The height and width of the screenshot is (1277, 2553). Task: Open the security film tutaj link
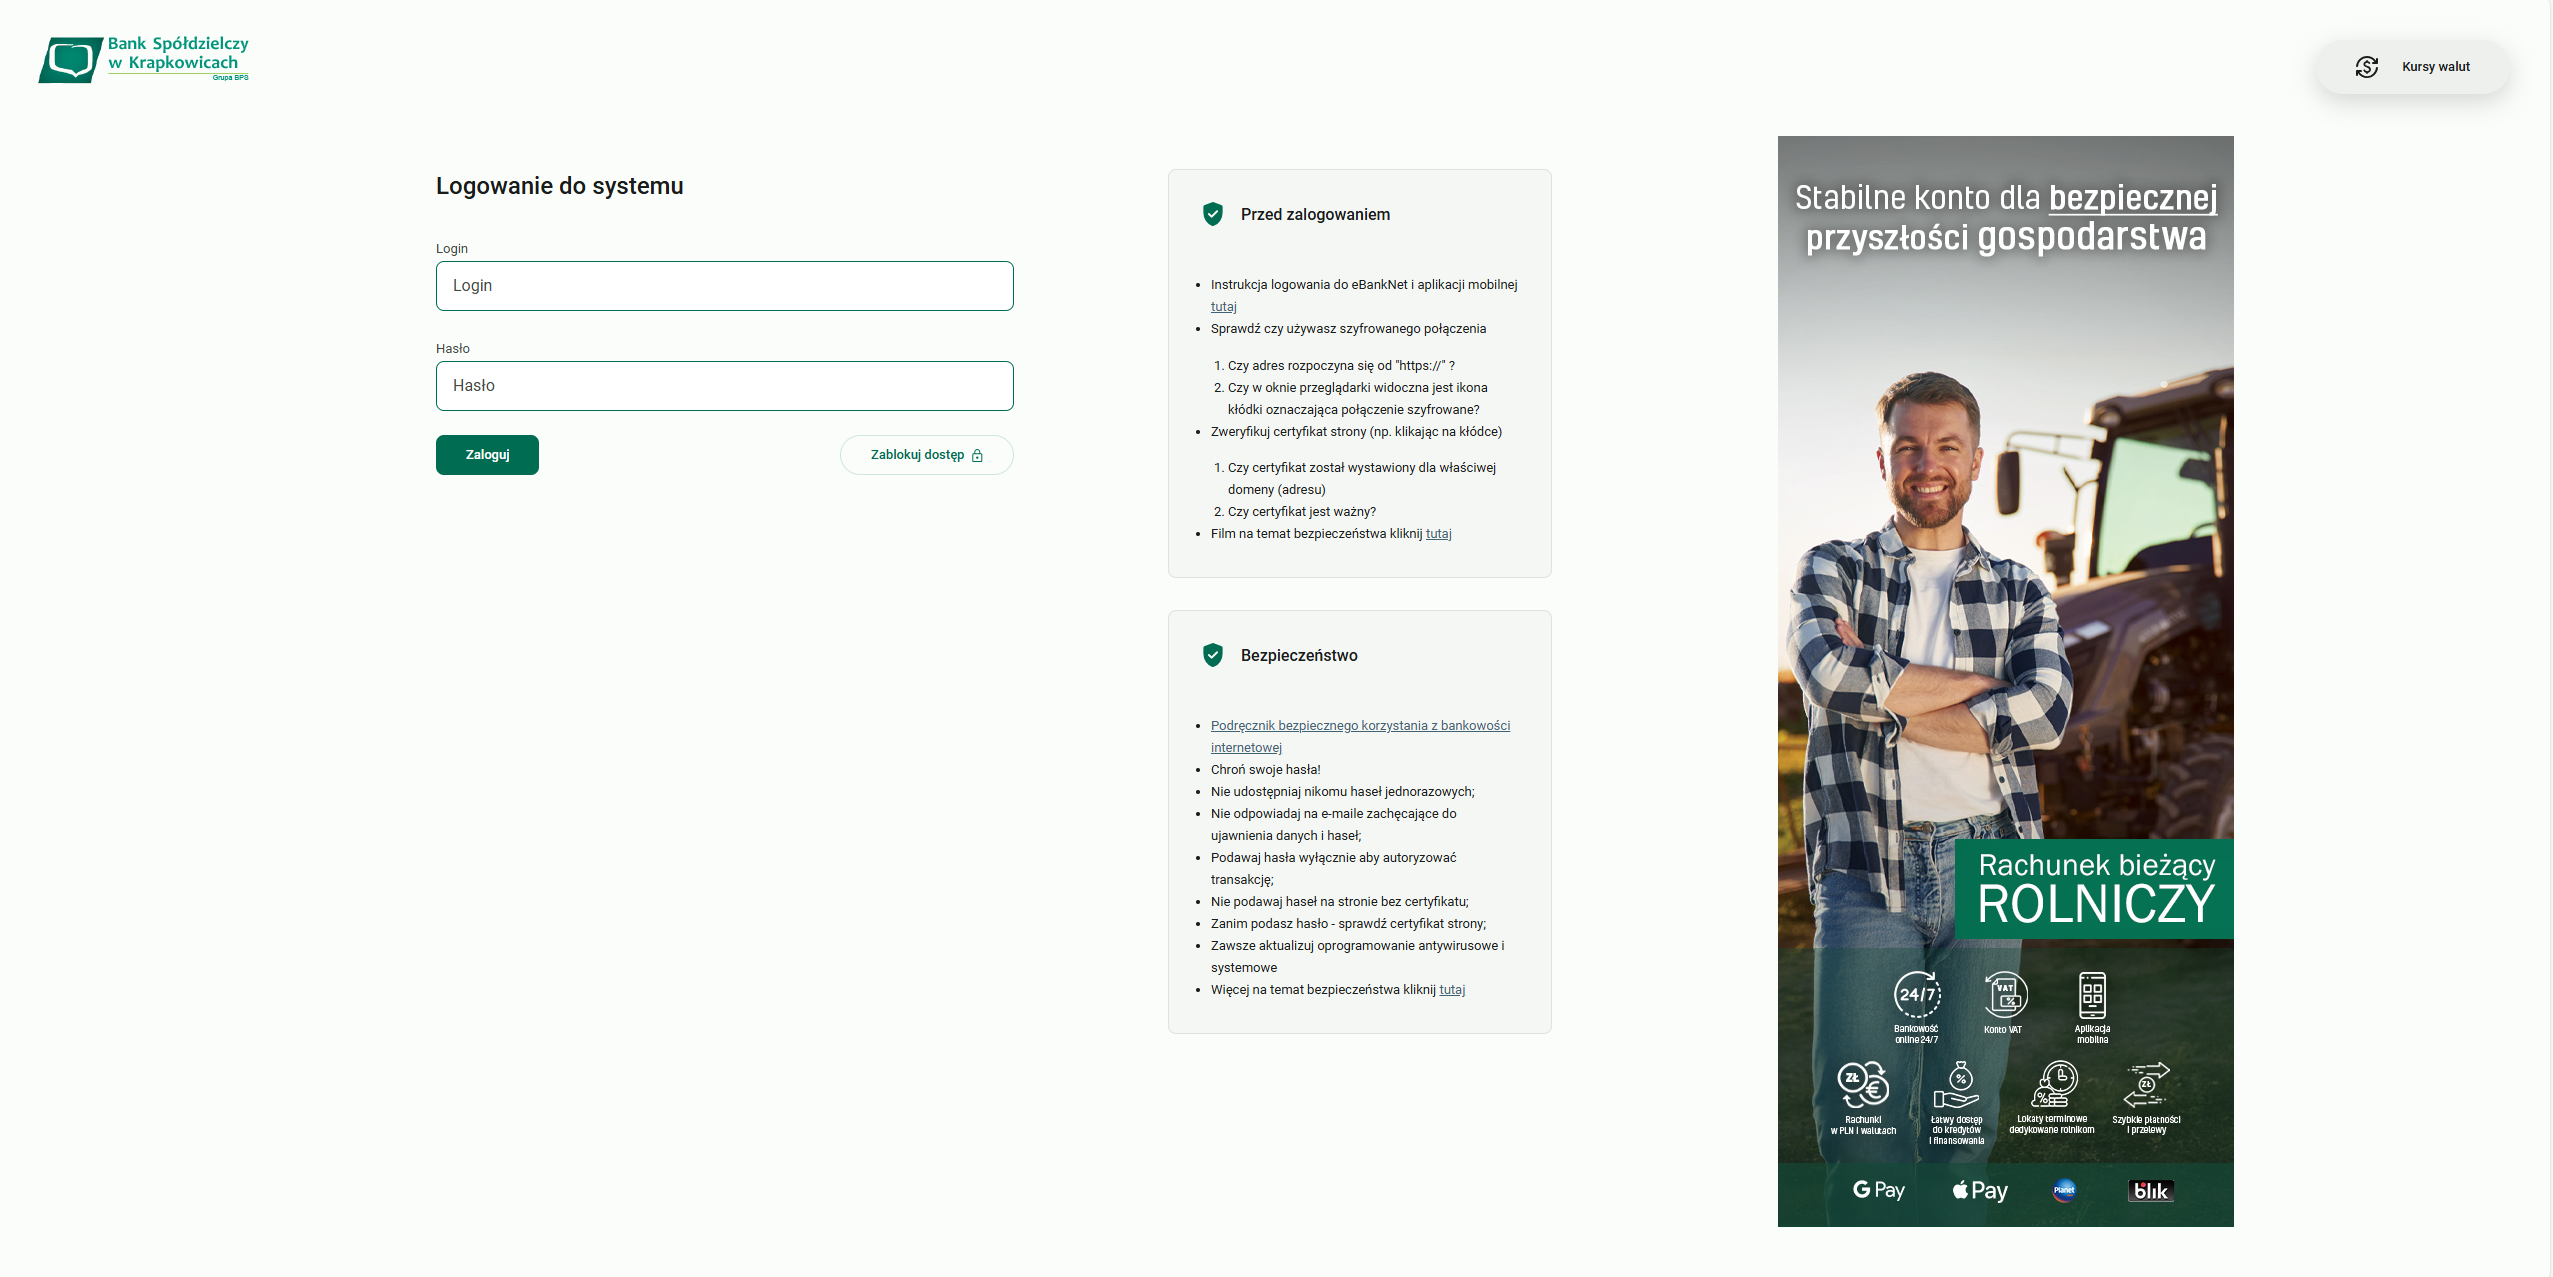coord(1438,533)
